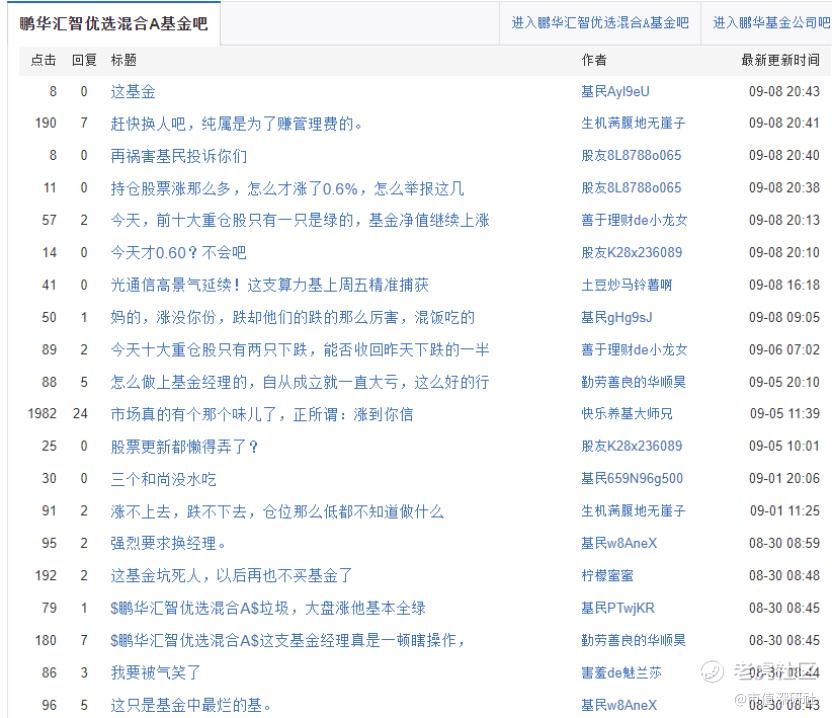Viewport: 832px width, 718px height.
Task: Open post 再祸害基民投诉你们
Action: [x=178, y=156]
